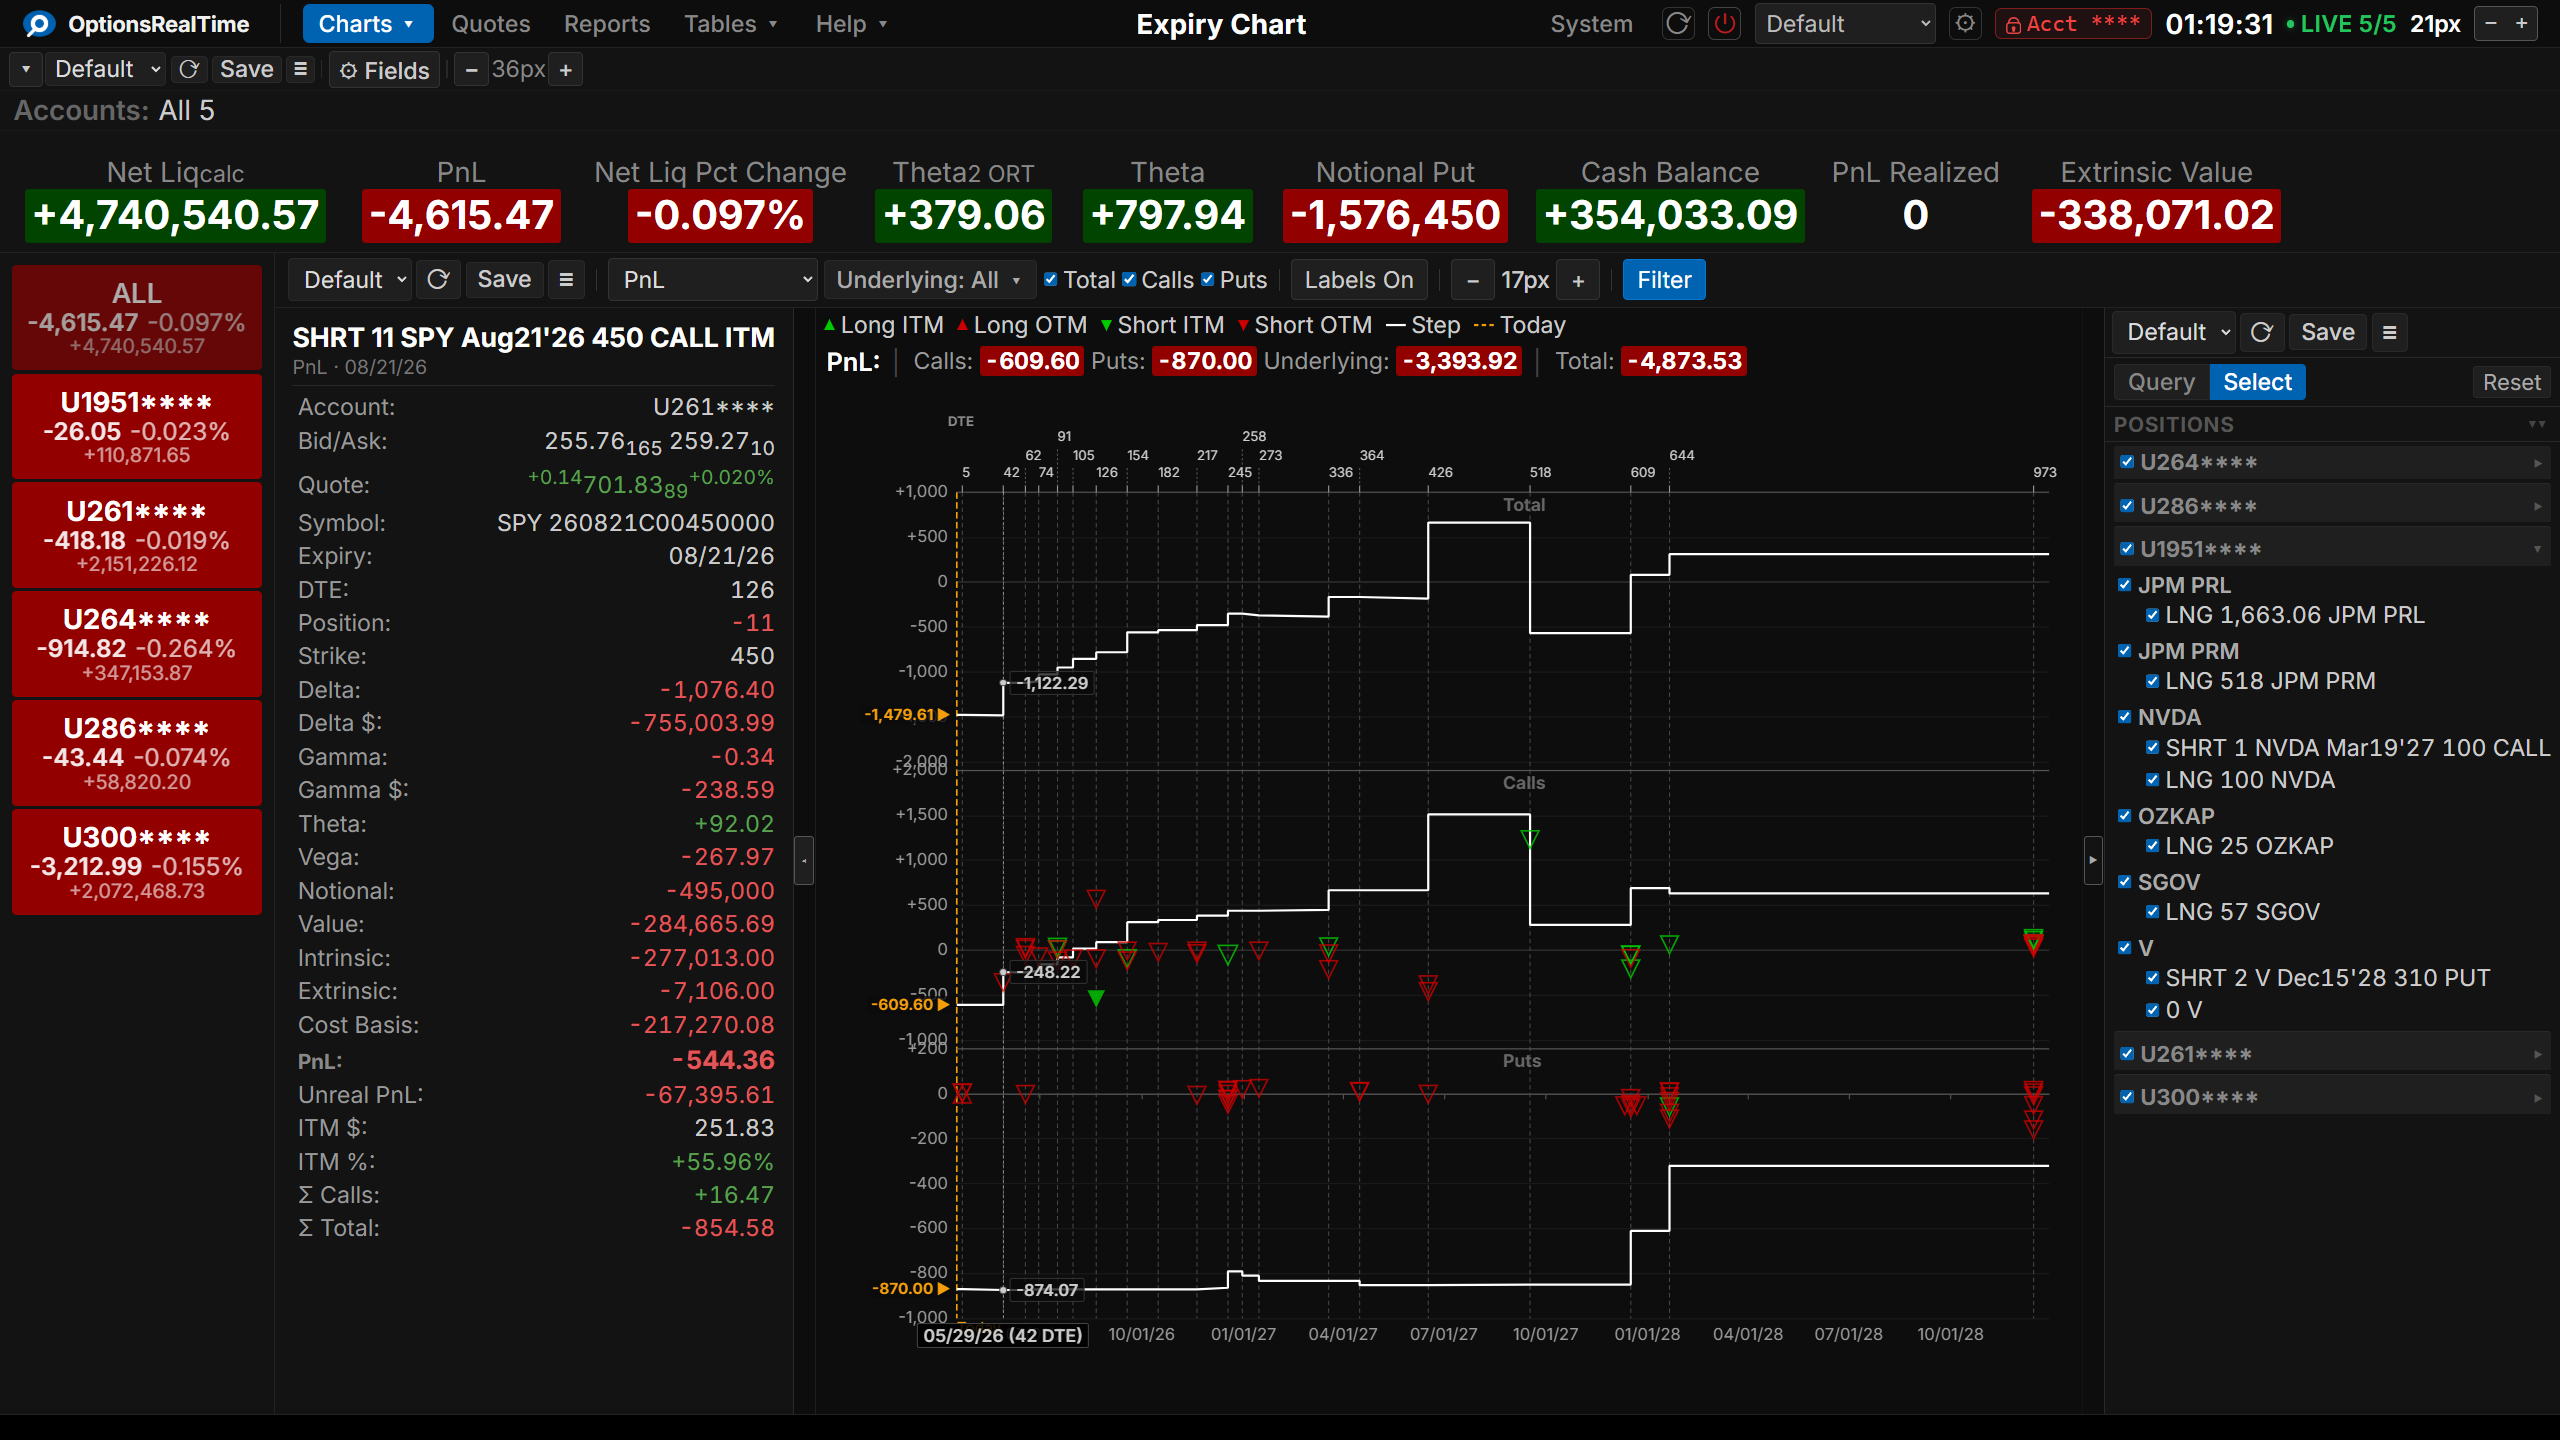This screenshot has height=1440, width=2560.
Task: Open the chart layout hamburger menu
Action: click(566, 280)
